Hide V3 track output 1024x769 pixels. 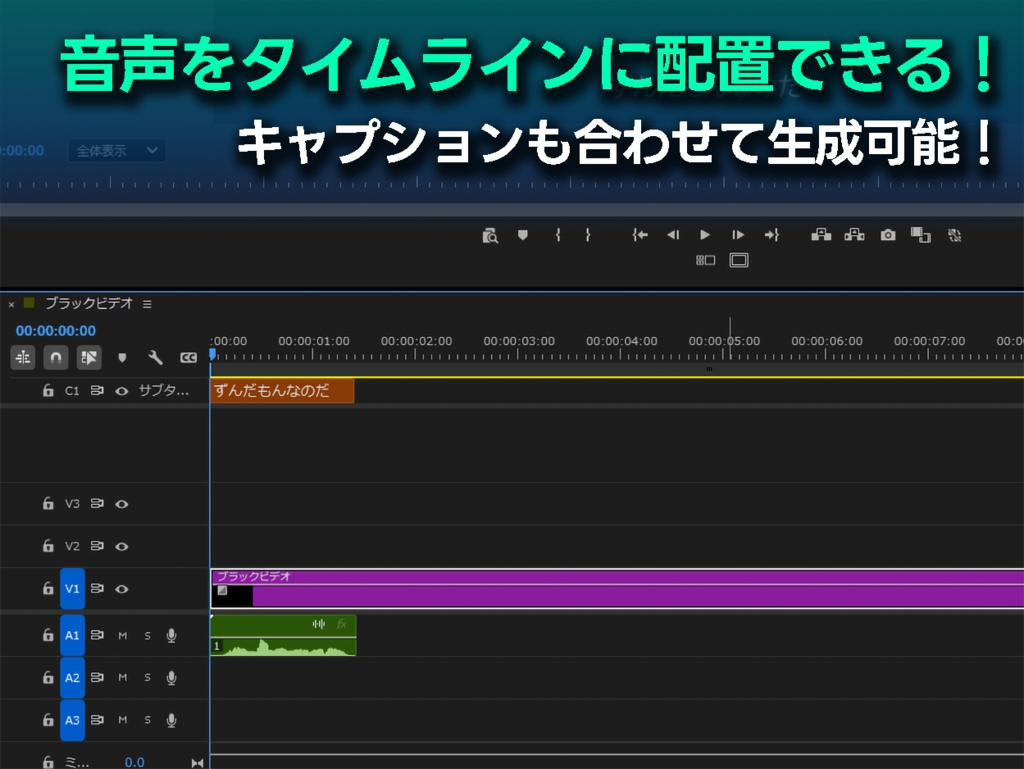[x=121, y=504]
